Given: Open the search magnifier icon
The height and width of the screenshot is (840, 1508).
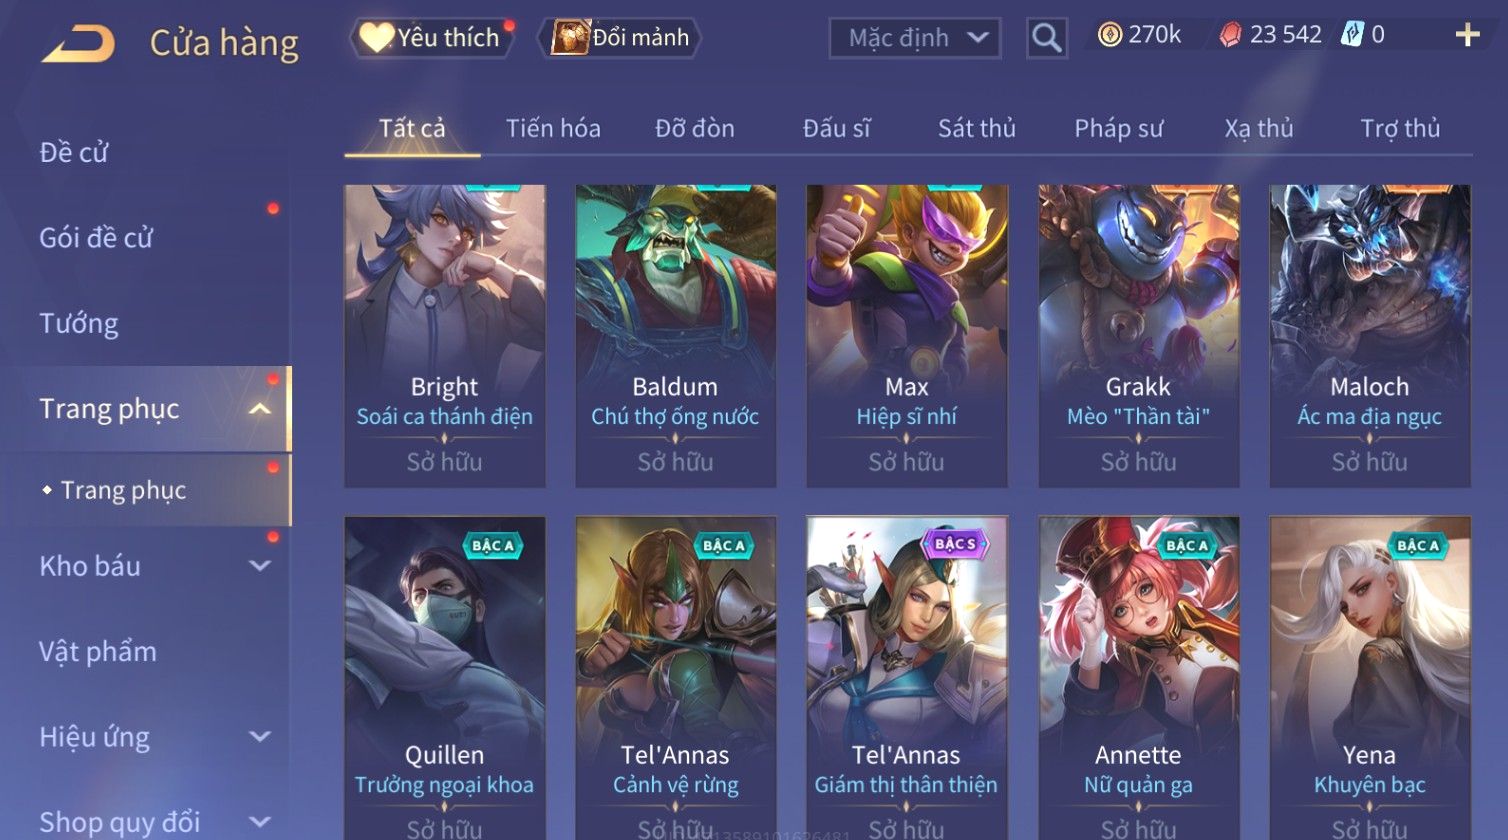Looking at the screenshot, I should [1046, 38].
